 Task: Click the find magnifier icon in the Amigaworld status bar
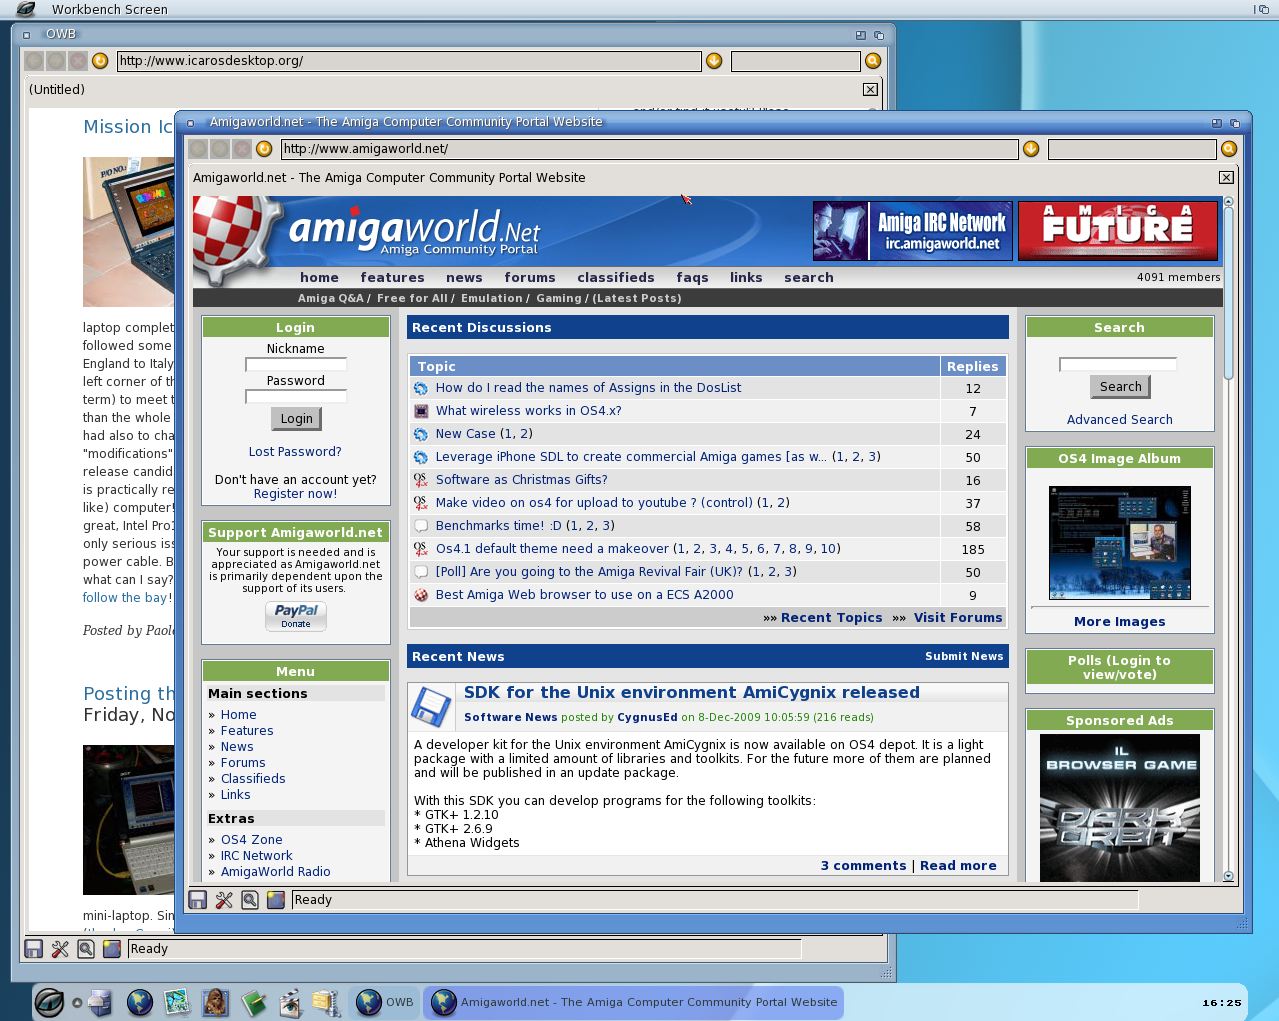[x=250, y=900]
